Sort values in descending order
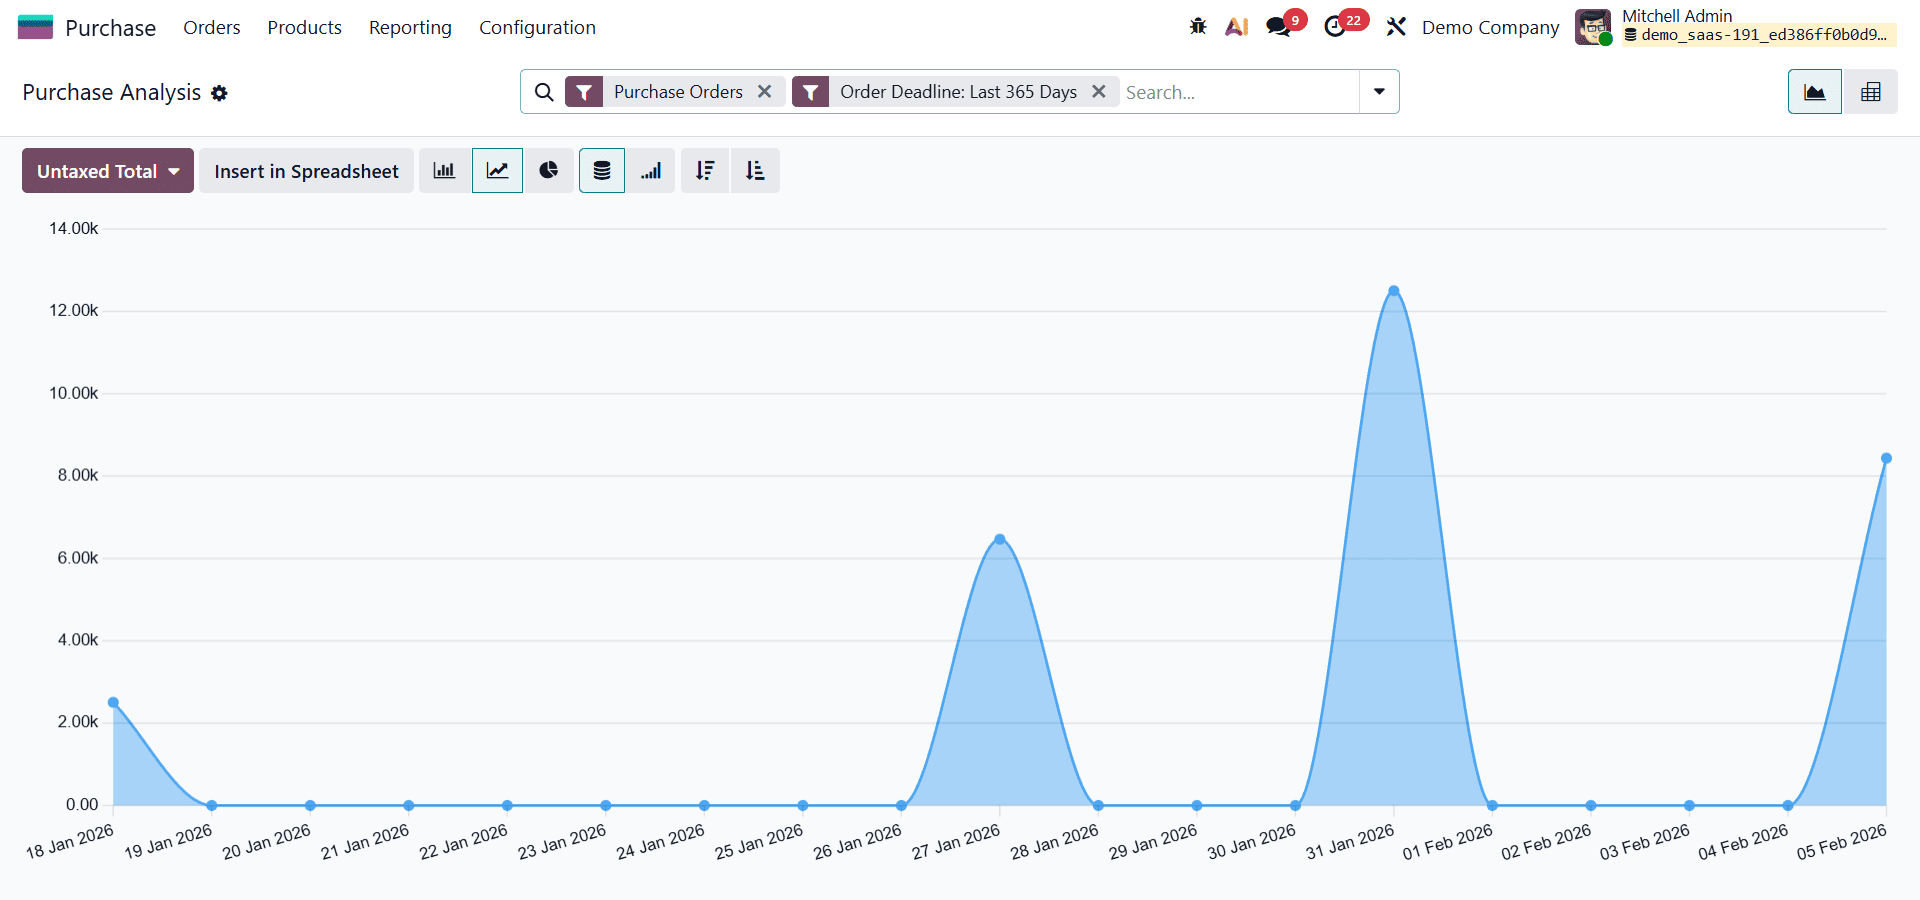Screen dimensions: 1920x900 pos(705,170)
